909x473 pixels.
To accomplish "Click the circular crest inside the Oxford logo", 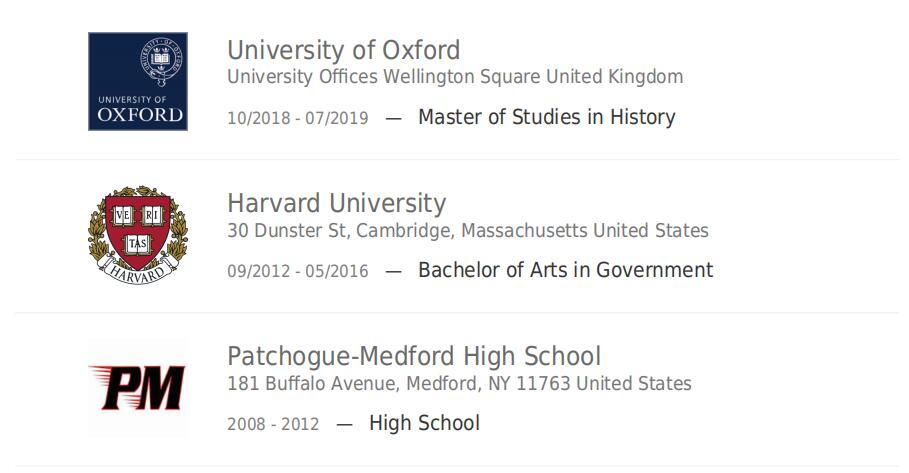I will tap(162, 62).
